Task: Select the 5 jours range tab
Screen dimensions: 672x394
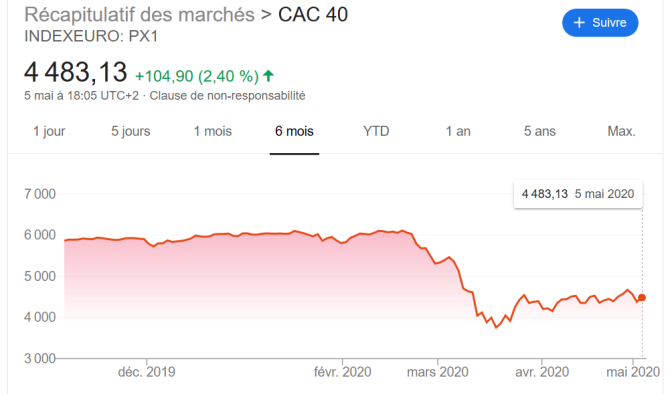Action: click(x=131, y=131)
